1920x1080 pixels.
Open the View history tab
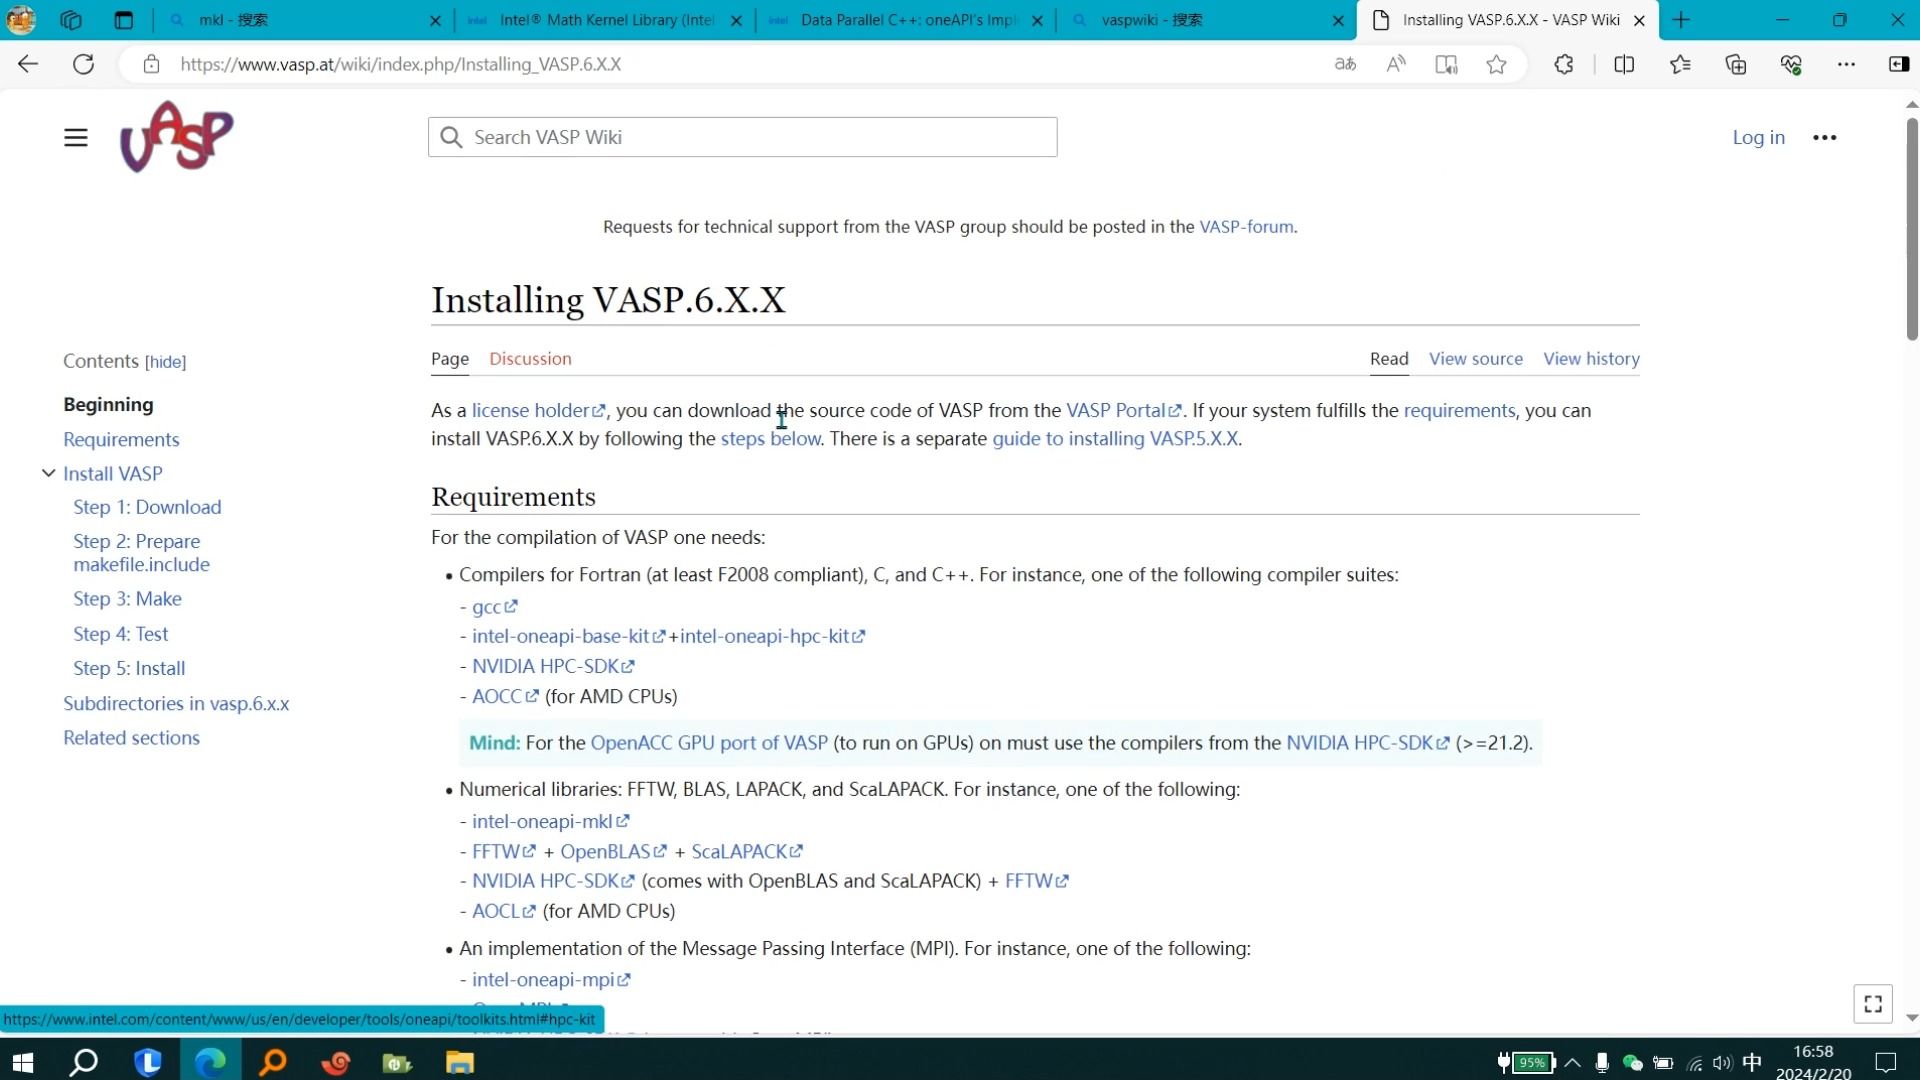pos(1591,358)
